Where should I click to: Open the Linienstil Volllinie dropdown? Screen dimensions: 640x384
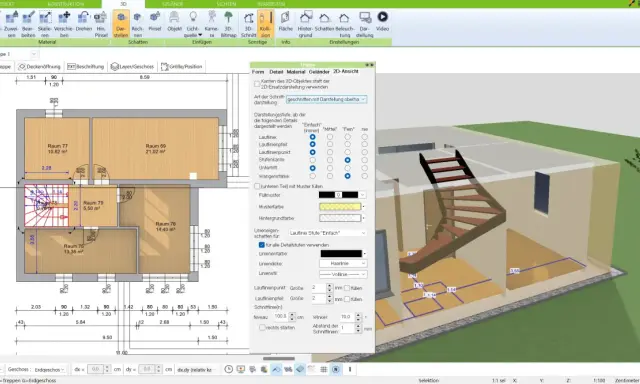343,274
